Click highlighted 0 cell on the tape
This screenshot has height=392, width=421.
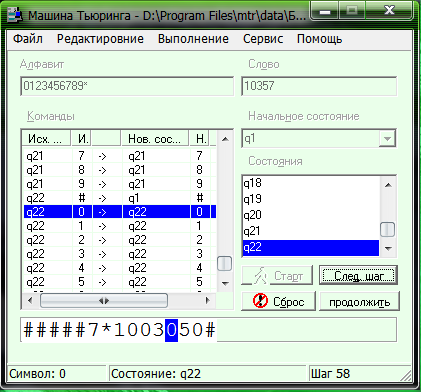pyautogui.click(x=171, y=330)
